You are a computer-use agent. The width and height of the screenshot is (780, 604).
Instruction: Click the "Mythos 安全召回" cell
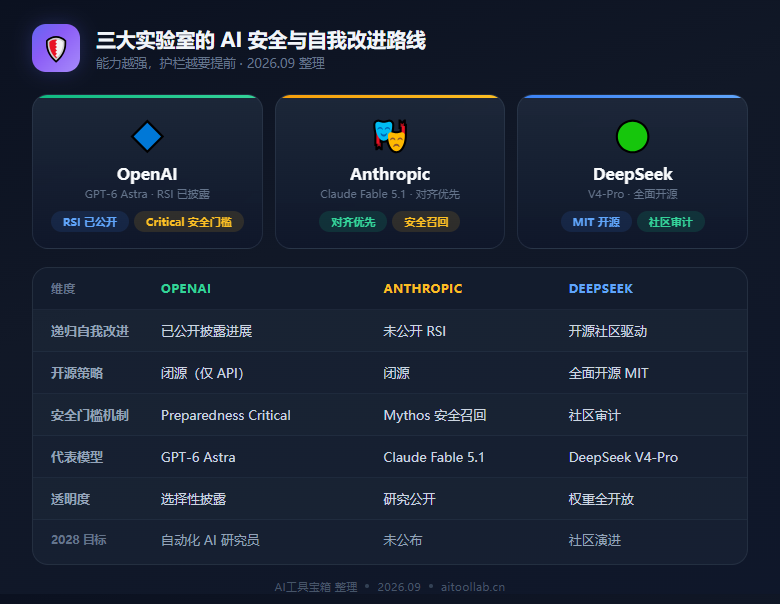[435, 415]
